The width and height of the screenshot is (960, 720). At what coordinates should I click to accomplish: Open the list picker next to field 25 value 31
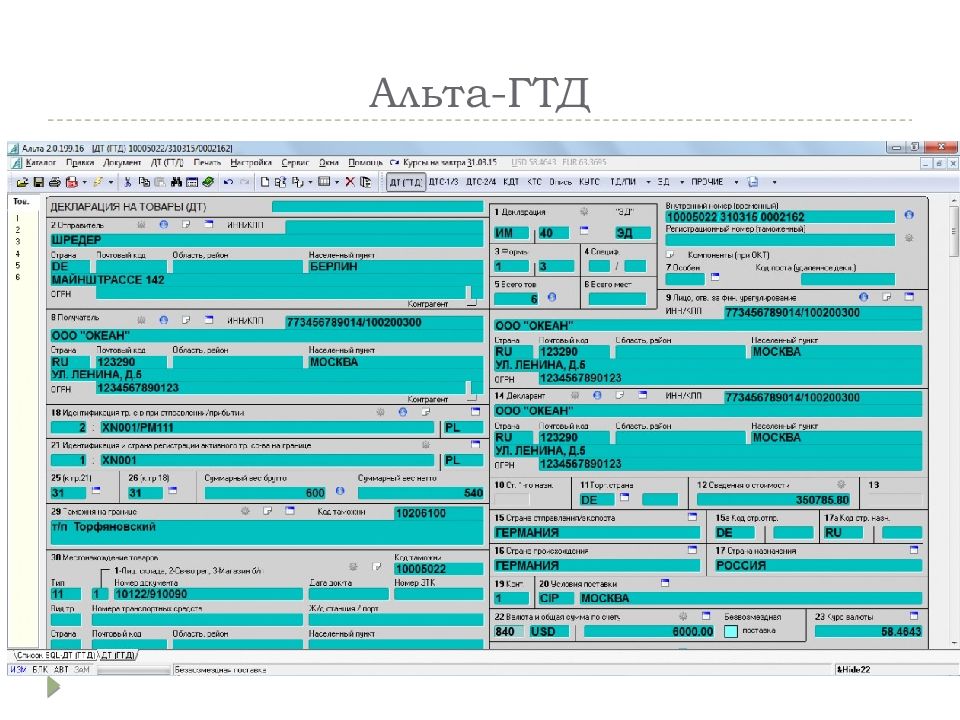click(x=96, y=491)
